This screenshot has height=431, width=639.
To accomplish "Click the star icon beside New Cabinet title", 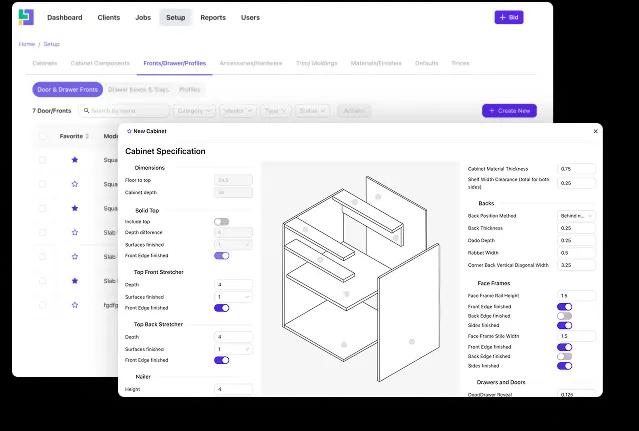I will pos(129,131).
